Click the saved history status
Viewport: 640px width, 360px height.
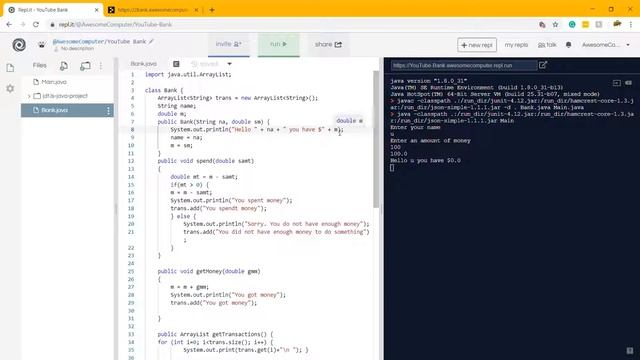point(206,64)
